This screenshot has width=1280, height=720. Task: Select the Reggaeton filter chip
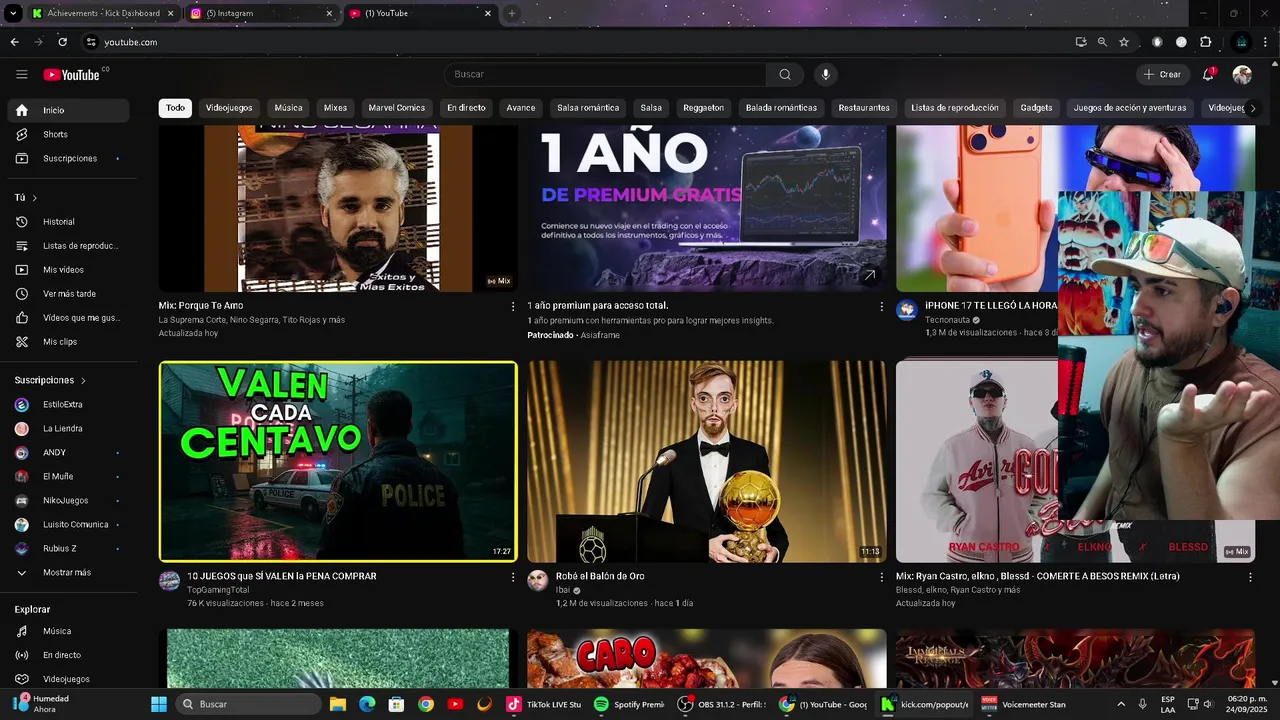coord(703,108)
